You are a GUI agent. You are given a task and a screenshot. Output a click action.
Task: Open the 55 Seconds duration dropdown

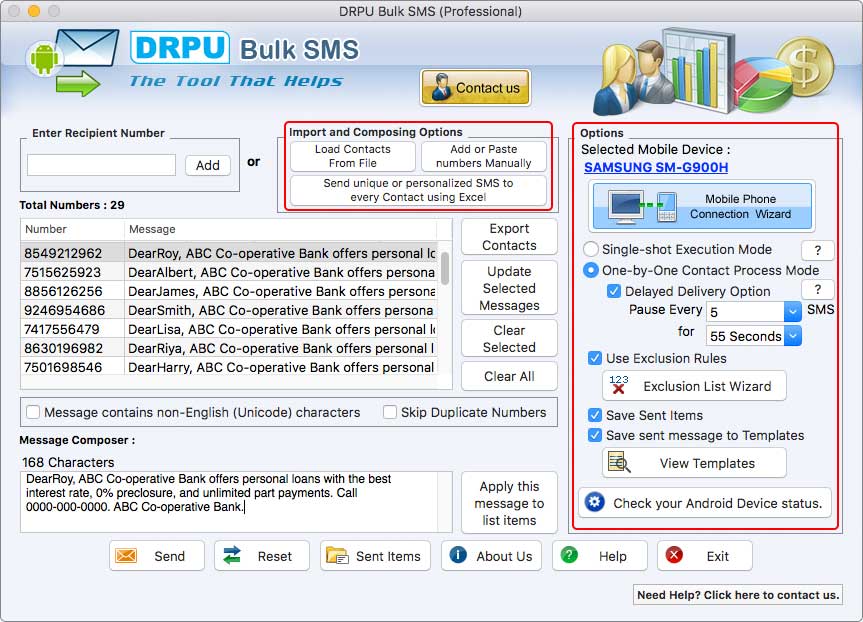[793, 336]
